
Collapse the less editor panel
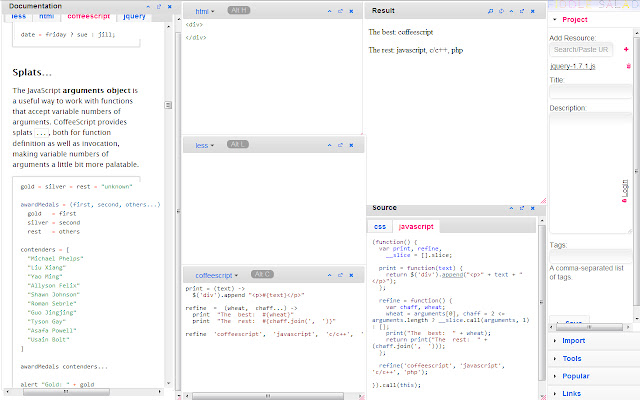click(x=329, y=145)
